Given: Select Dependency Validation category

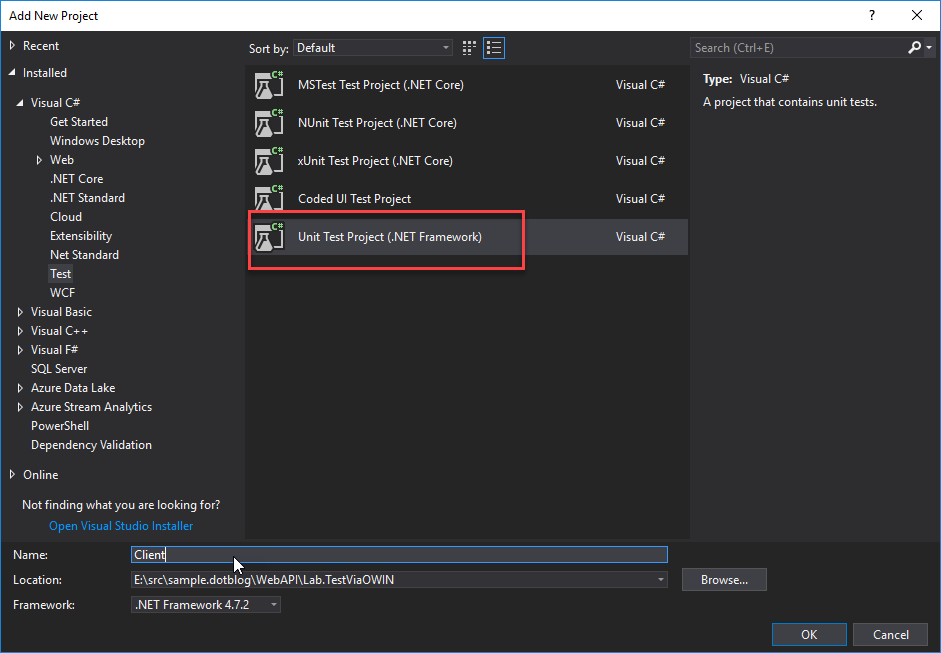Looking at the screenshot, I should pyautogui.click(x=91, y=445).
